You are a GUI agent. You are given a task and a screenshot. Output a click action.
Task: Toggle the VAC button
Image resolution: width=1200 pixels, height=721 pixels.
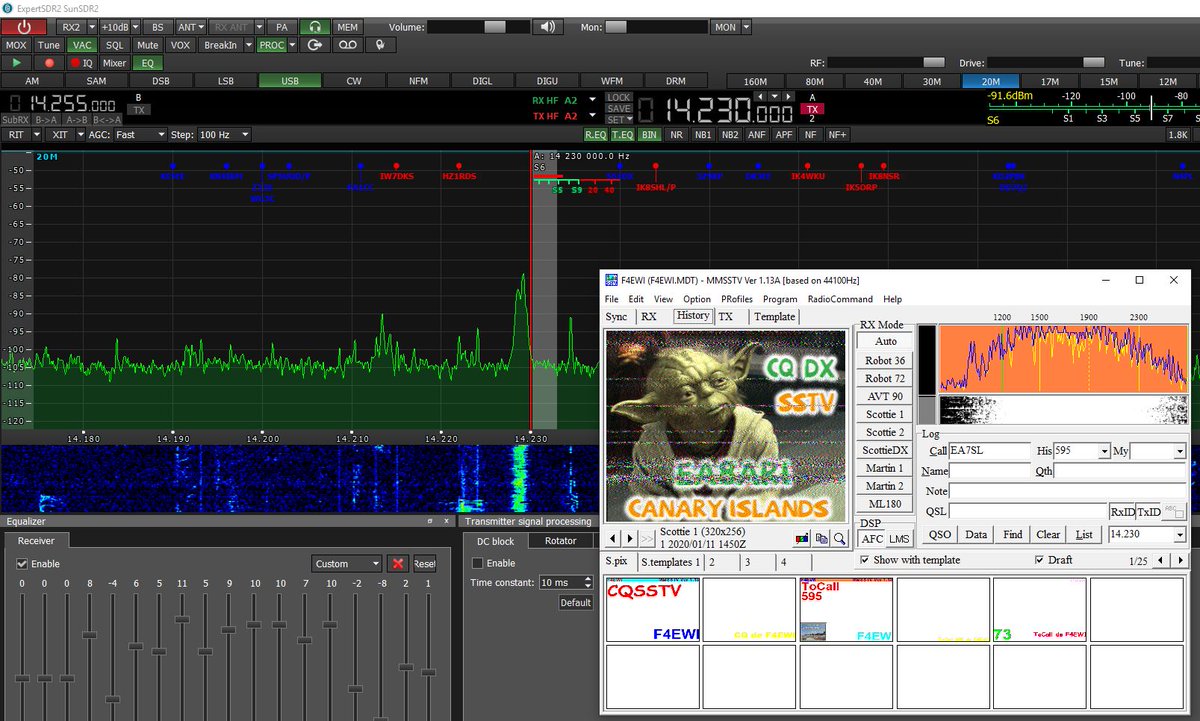[x=82, y=45]
